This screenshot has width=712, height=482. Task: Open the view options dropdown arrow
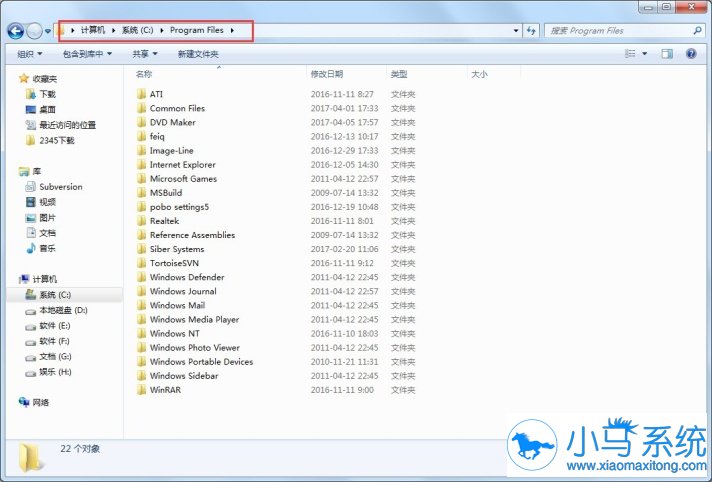pyautogui.click(x=644, y=54)
